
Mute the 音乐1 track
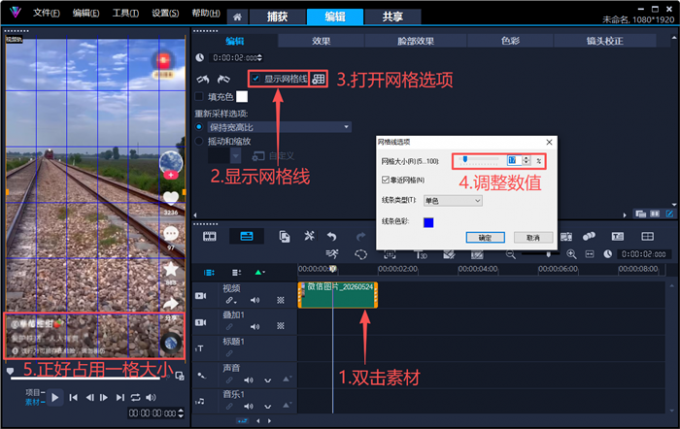click(248, 406)
